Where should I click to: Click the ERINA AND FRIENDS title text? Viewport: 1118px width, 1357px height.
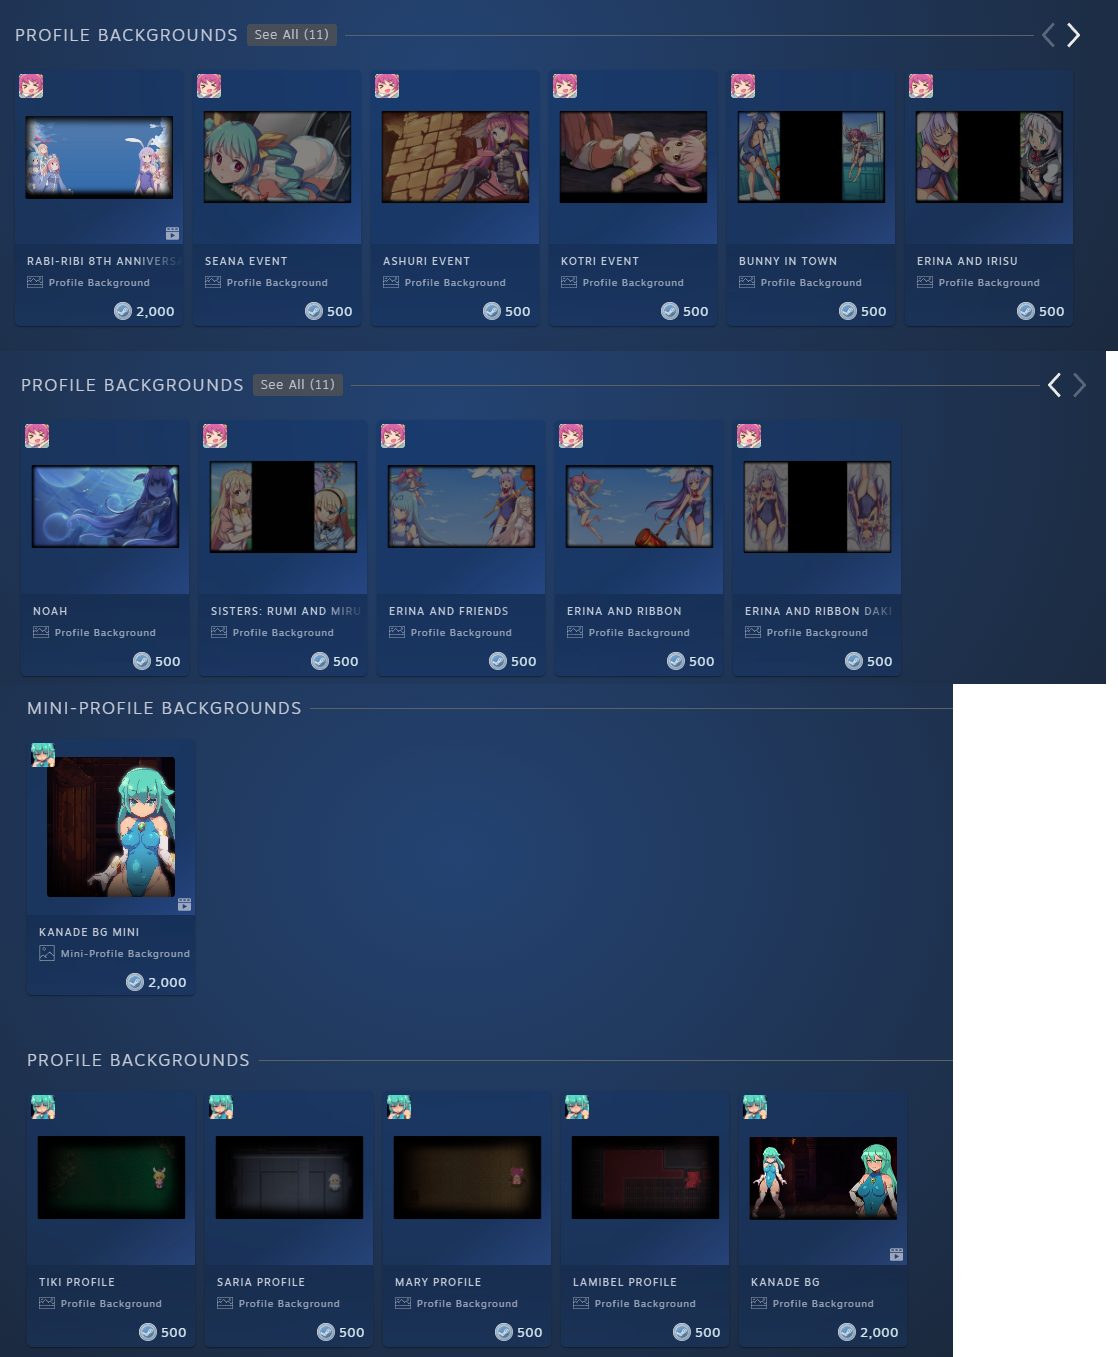449,611
